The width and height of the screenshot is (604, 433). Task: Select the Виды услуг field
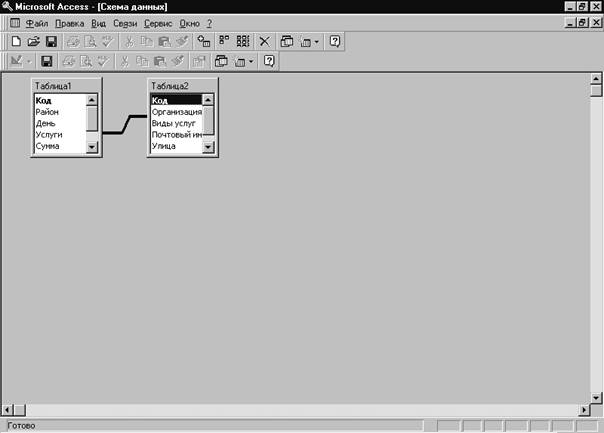click(176, 123)
